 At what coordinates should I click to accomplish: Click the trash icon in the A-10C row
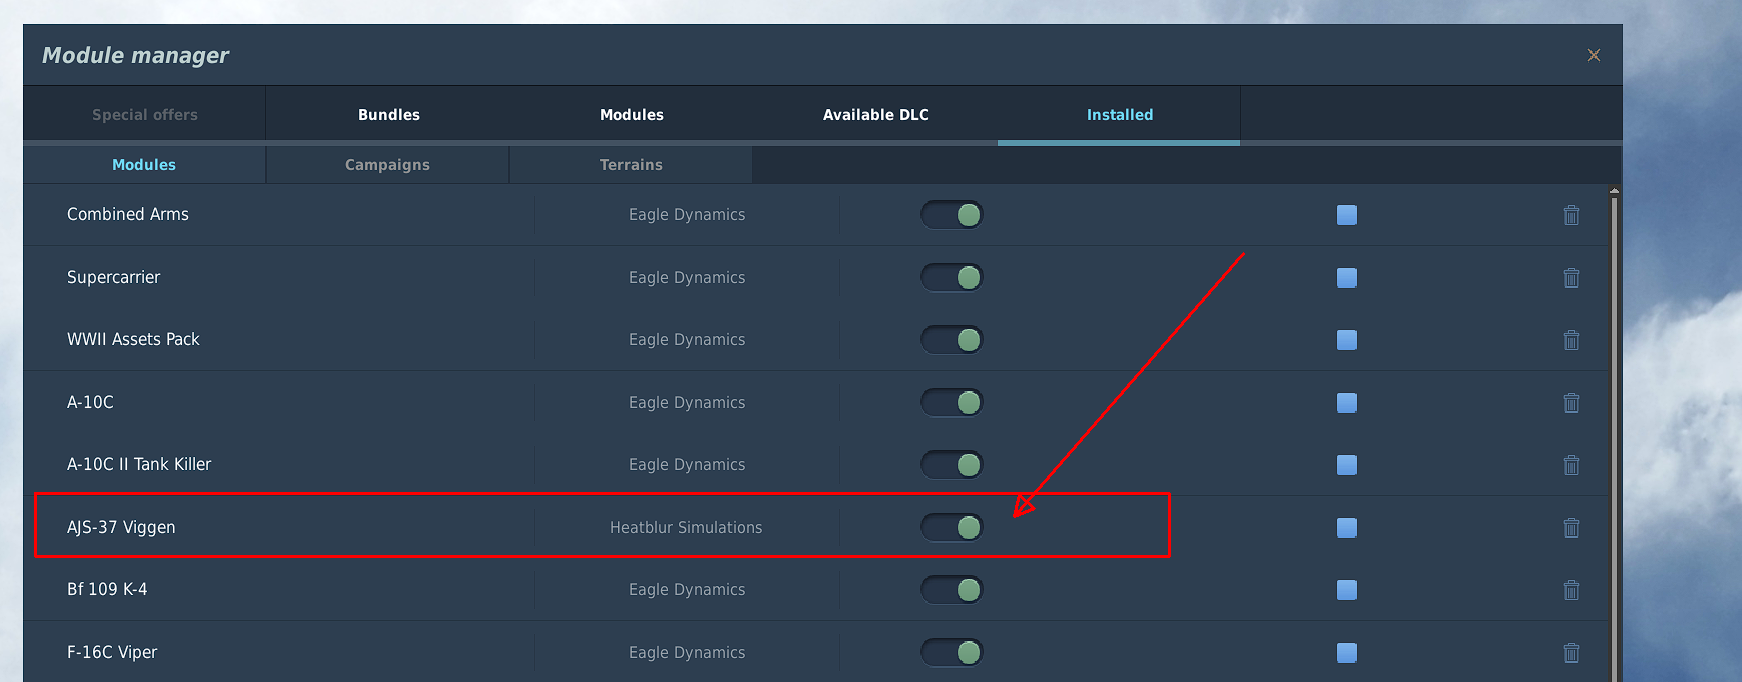coord(1571,403)
